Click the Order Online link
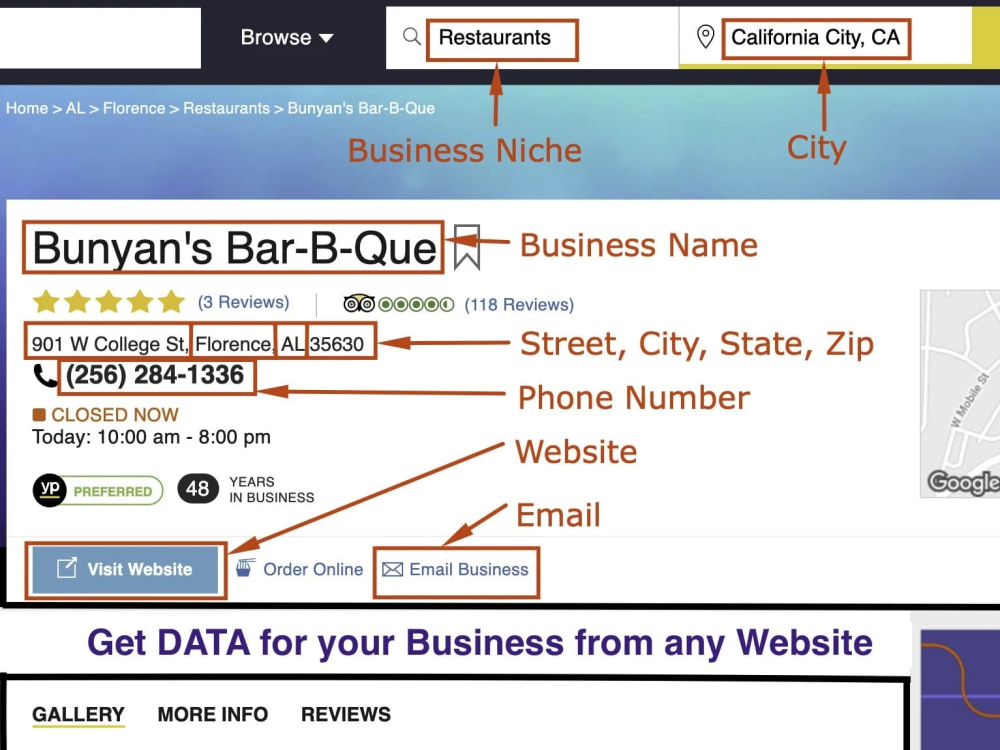 coord(312,569)
